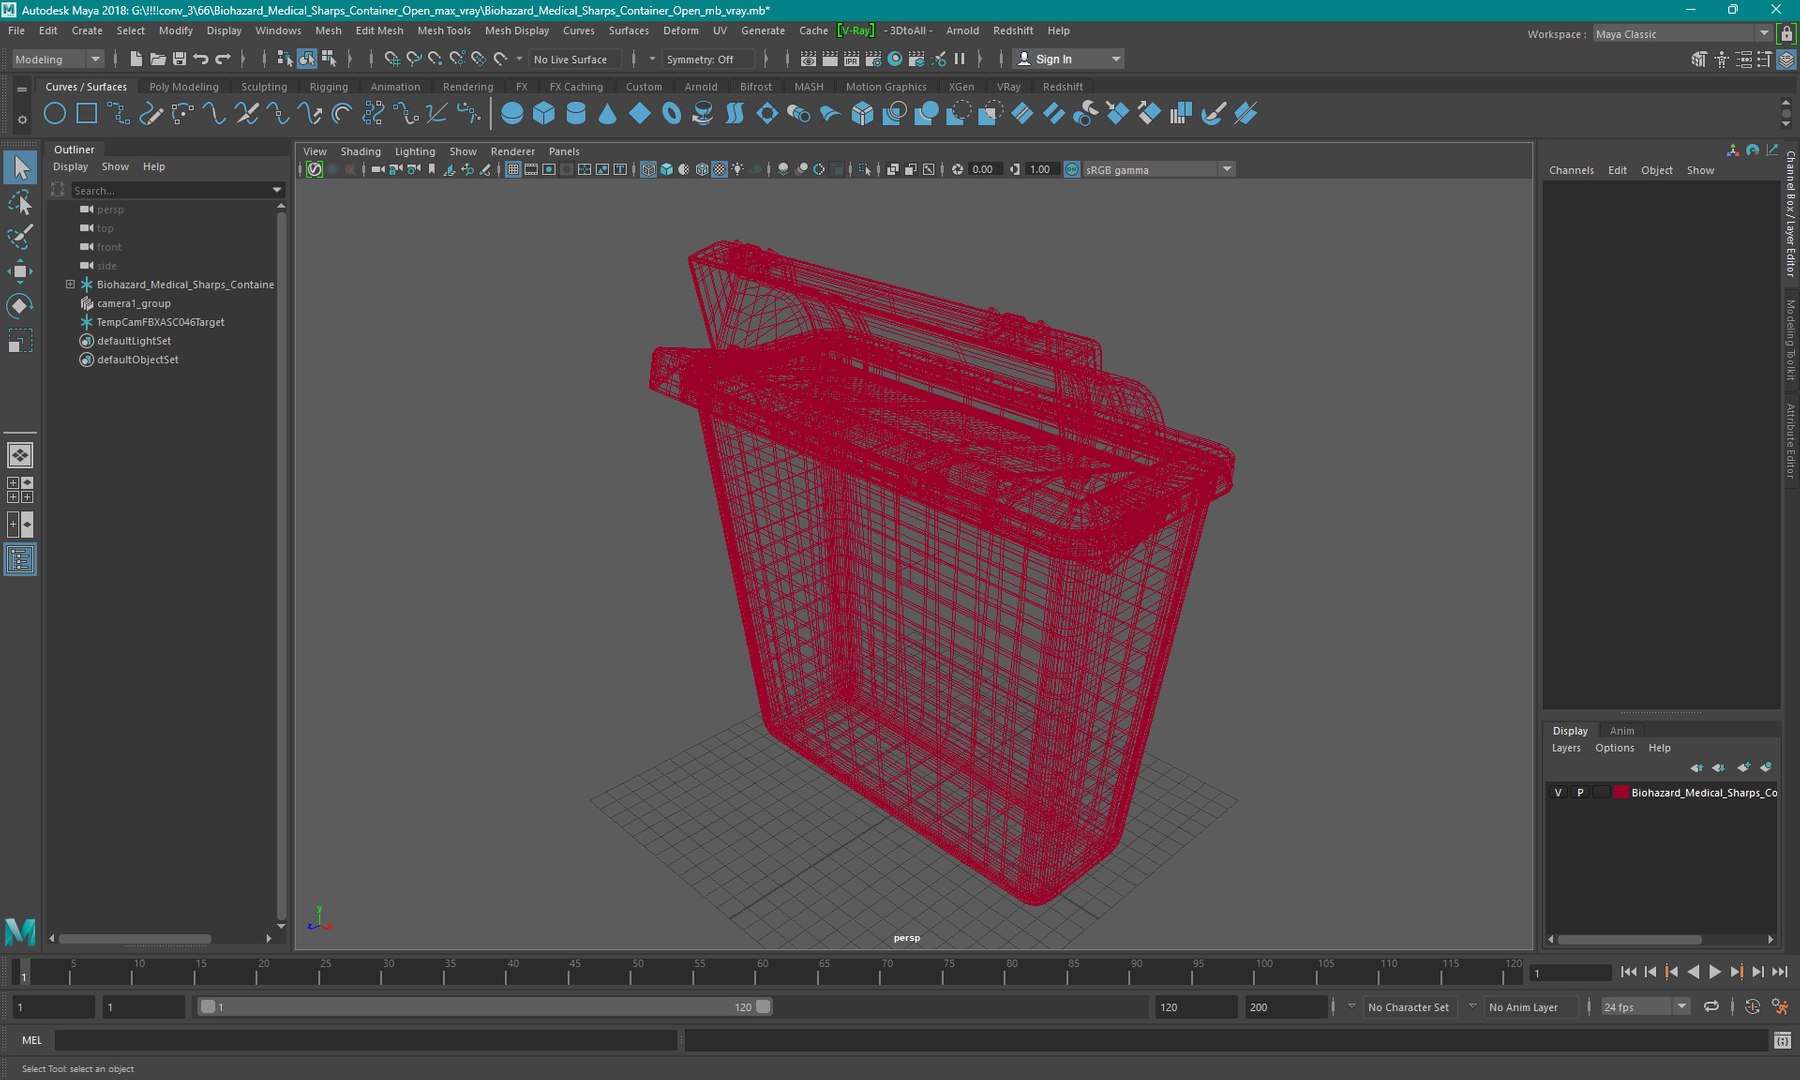Click the No Anim Layer button
Viewport: 1800px width, 1080px height.
pos(1523,1007)
